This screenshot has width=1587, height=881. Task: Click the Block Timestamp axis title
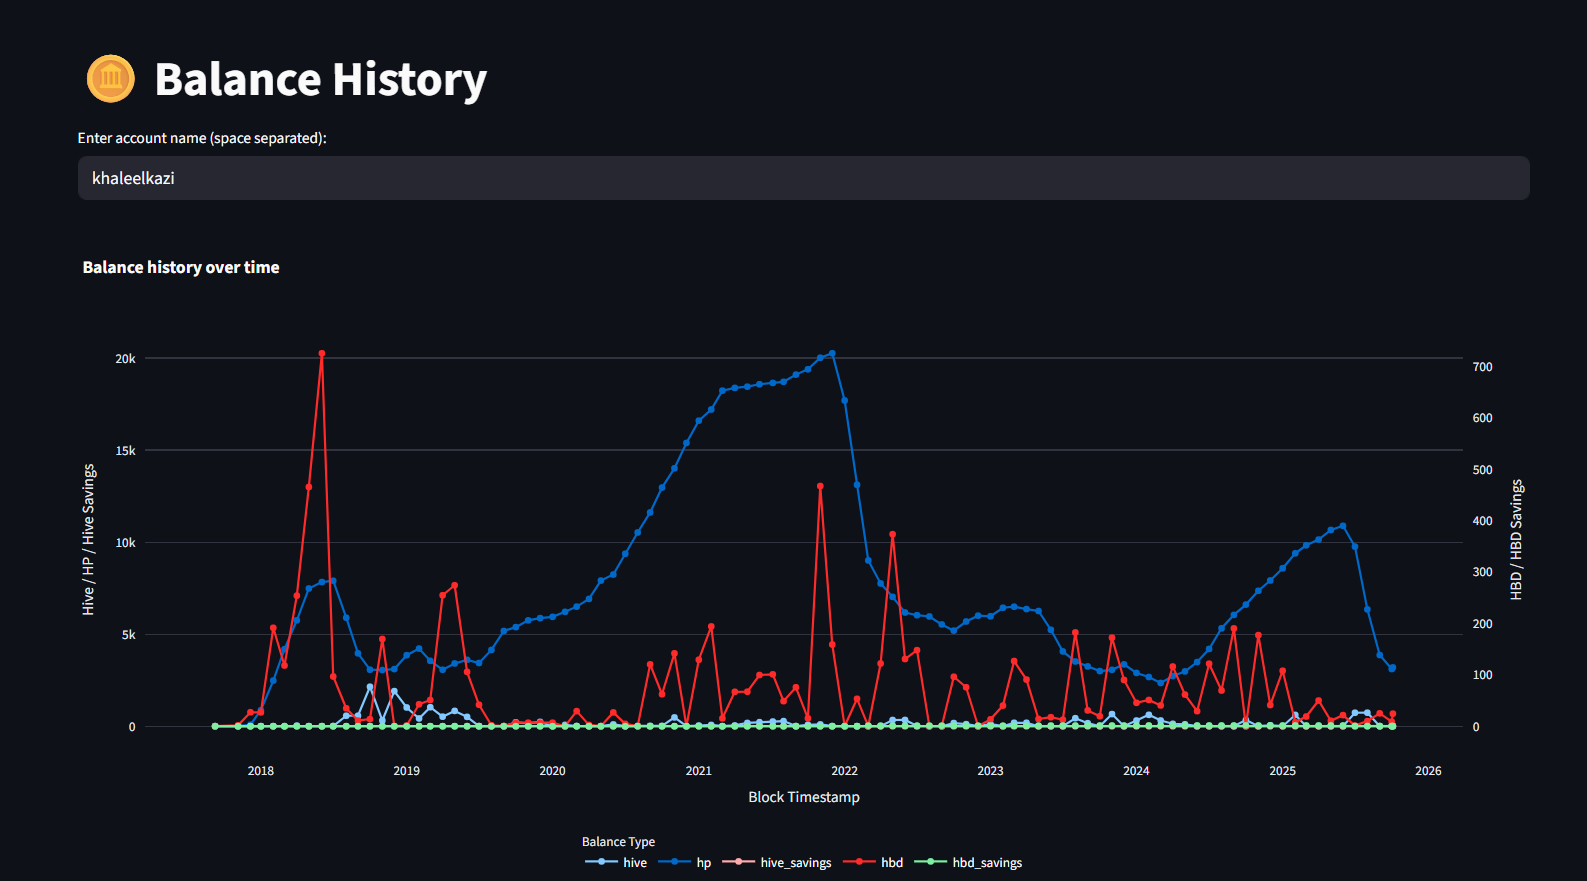803,797
